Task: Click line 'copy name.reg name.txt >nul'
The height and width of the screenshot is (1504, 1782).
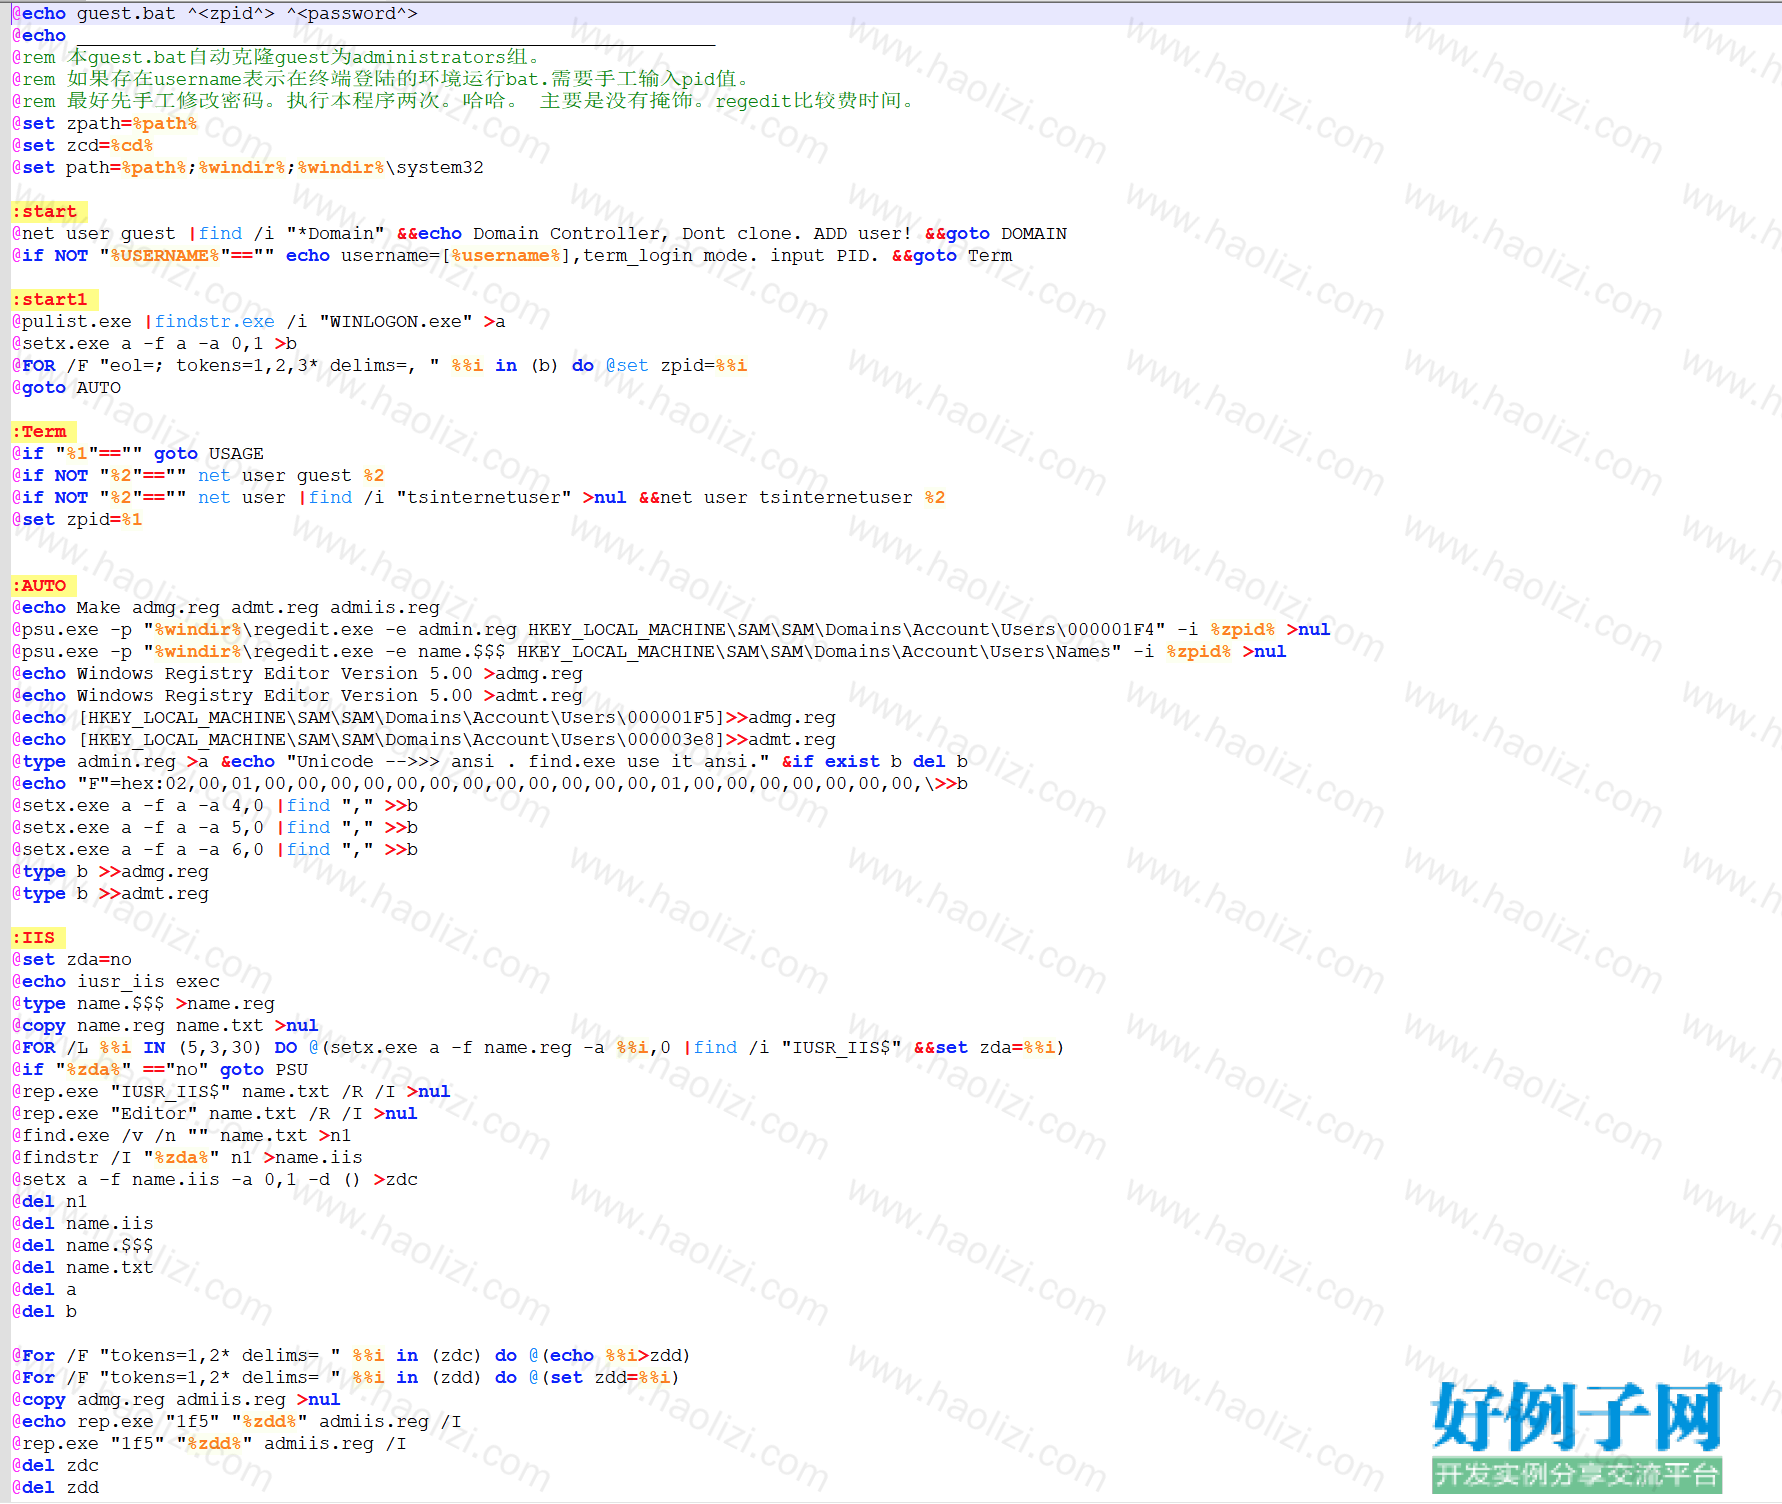Action: (165, 1025)
